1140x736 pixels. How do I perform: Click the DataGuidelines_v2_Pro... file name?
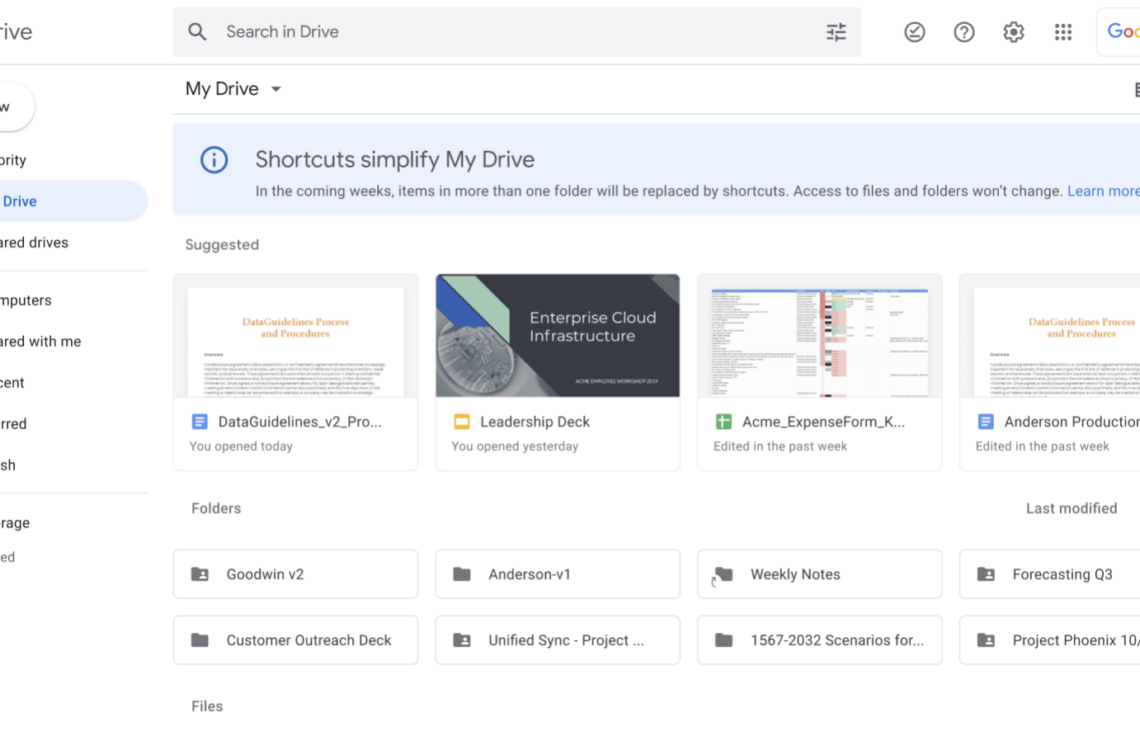tap(300, 422)
